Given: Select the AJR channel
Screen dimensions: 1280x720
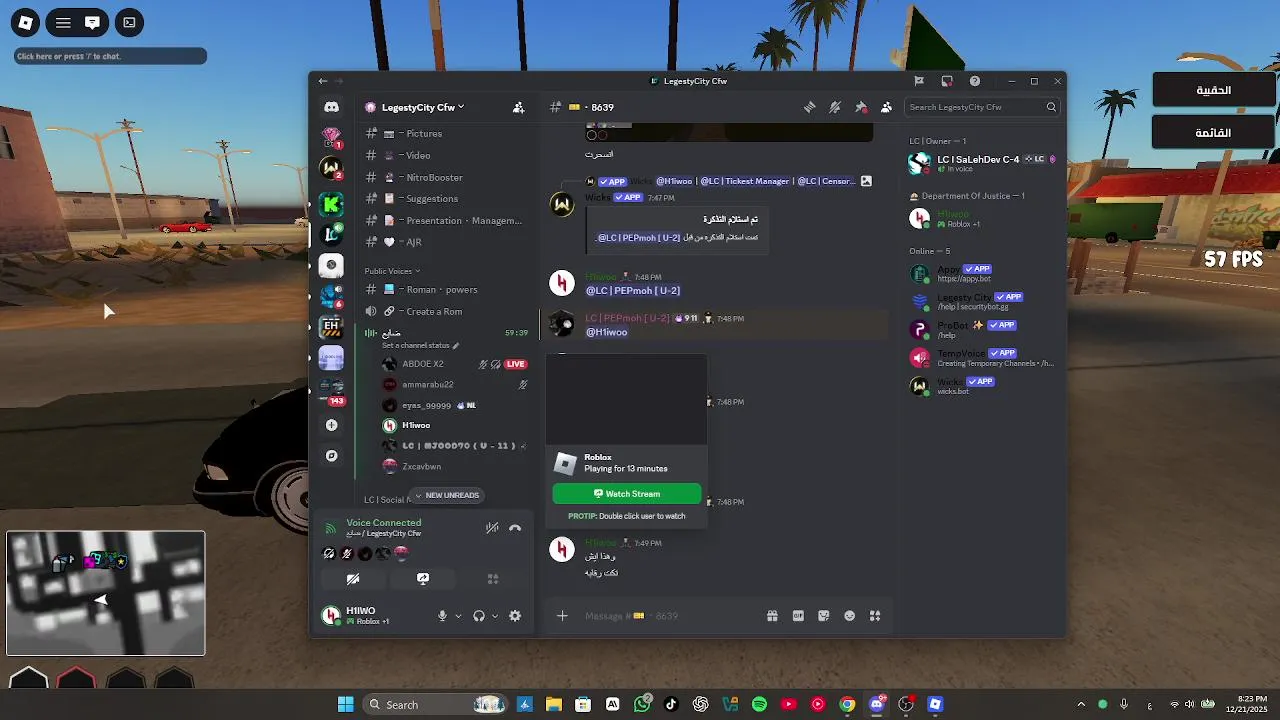Looking at the screenshot, I should pyautogui.click(x=445, y=242).
